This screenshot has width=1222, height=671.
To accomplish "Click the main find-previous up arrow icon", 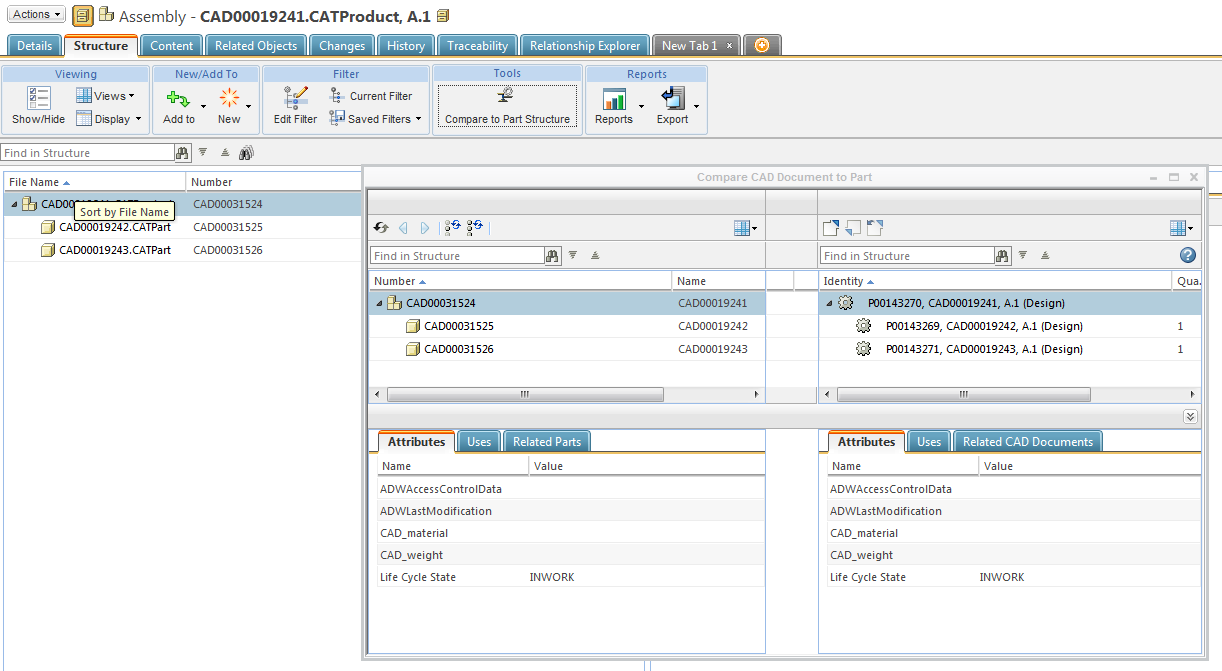I will point(225,153).
